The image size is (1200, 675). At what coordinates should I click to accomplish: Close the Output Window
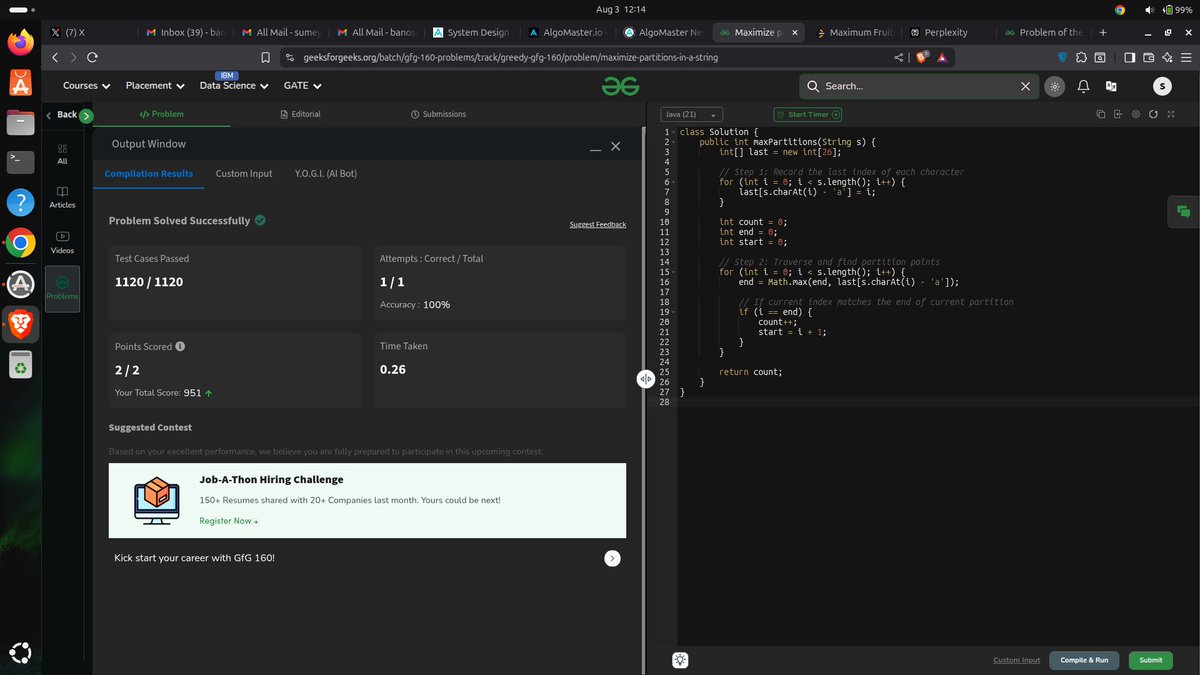(x=615, y=146)
